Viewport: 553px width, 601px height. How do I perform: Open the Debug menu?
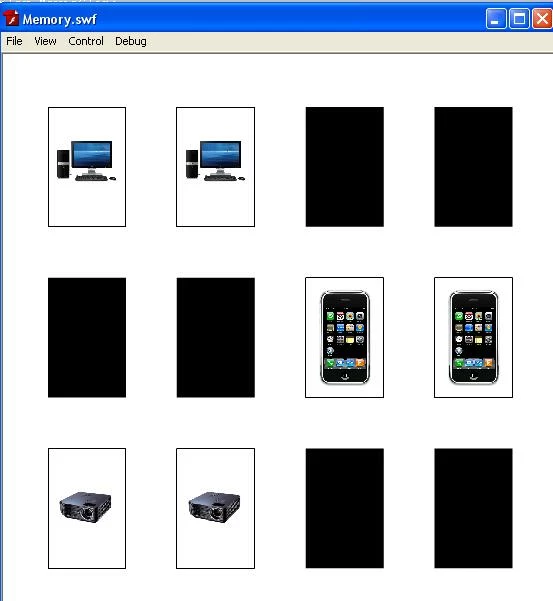131,41
